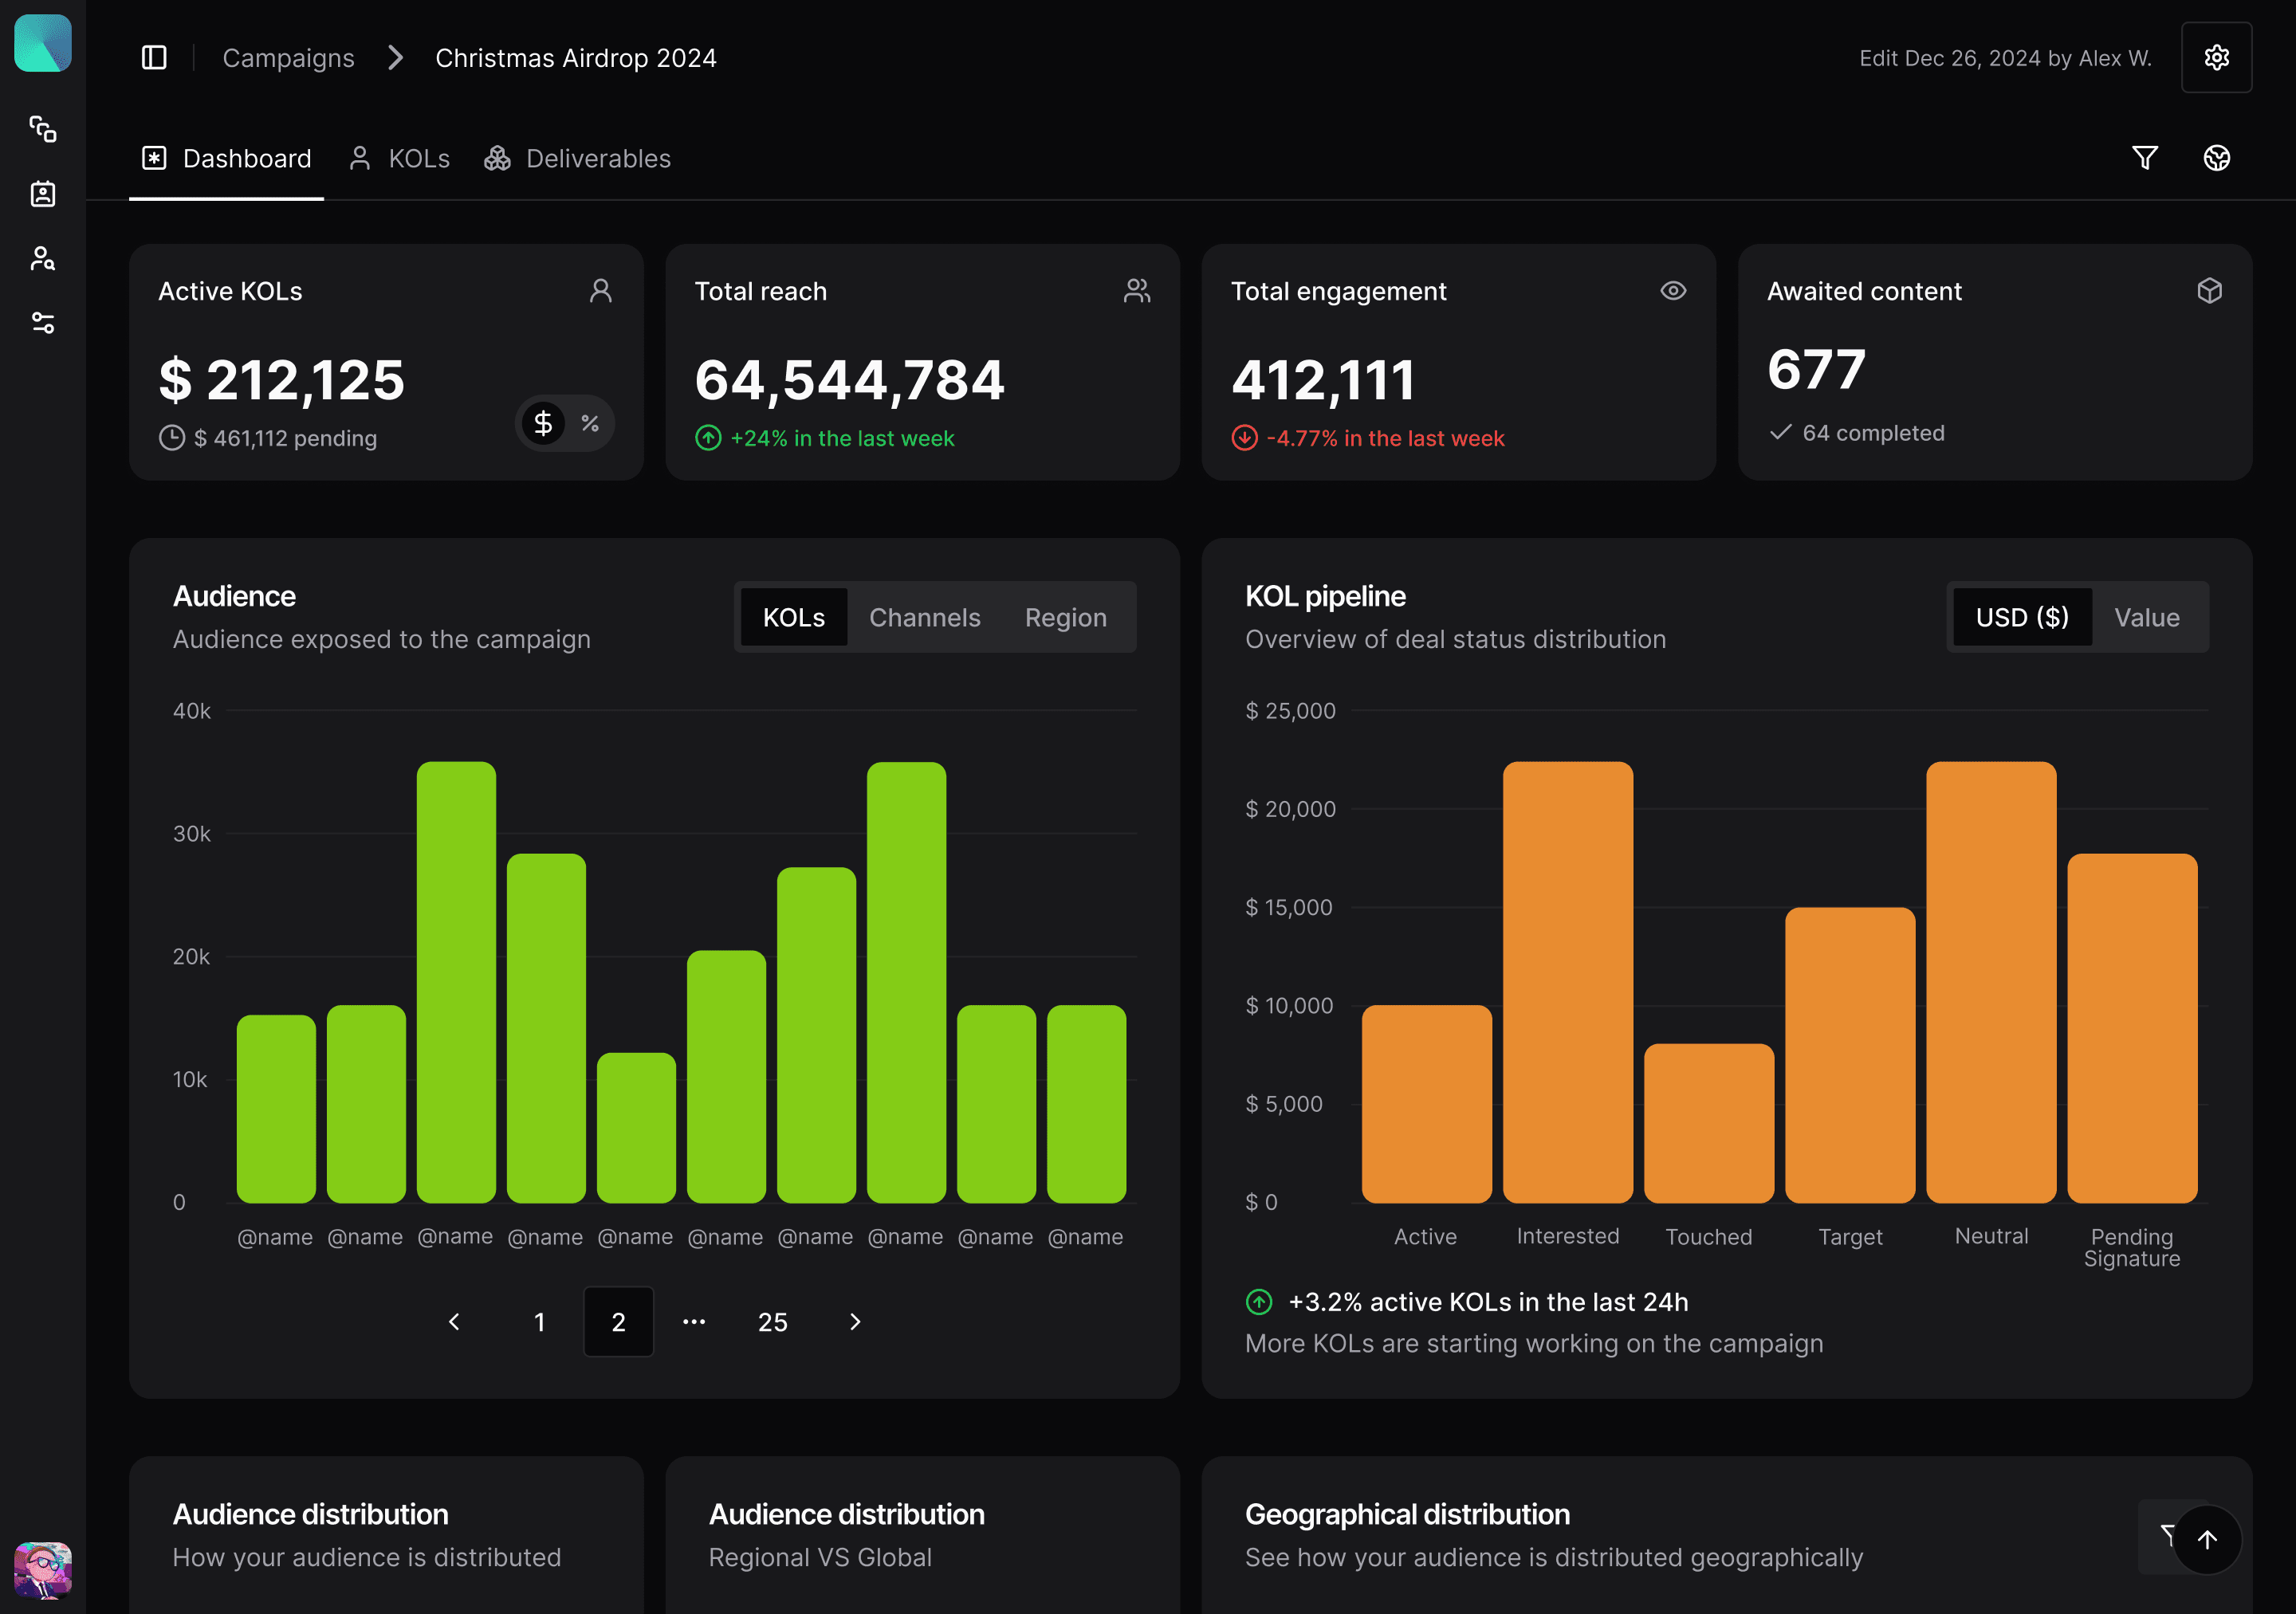Click checkmark beside 64 completed
Viewport: 2296px width, 1614px height.
(1780, 433)
